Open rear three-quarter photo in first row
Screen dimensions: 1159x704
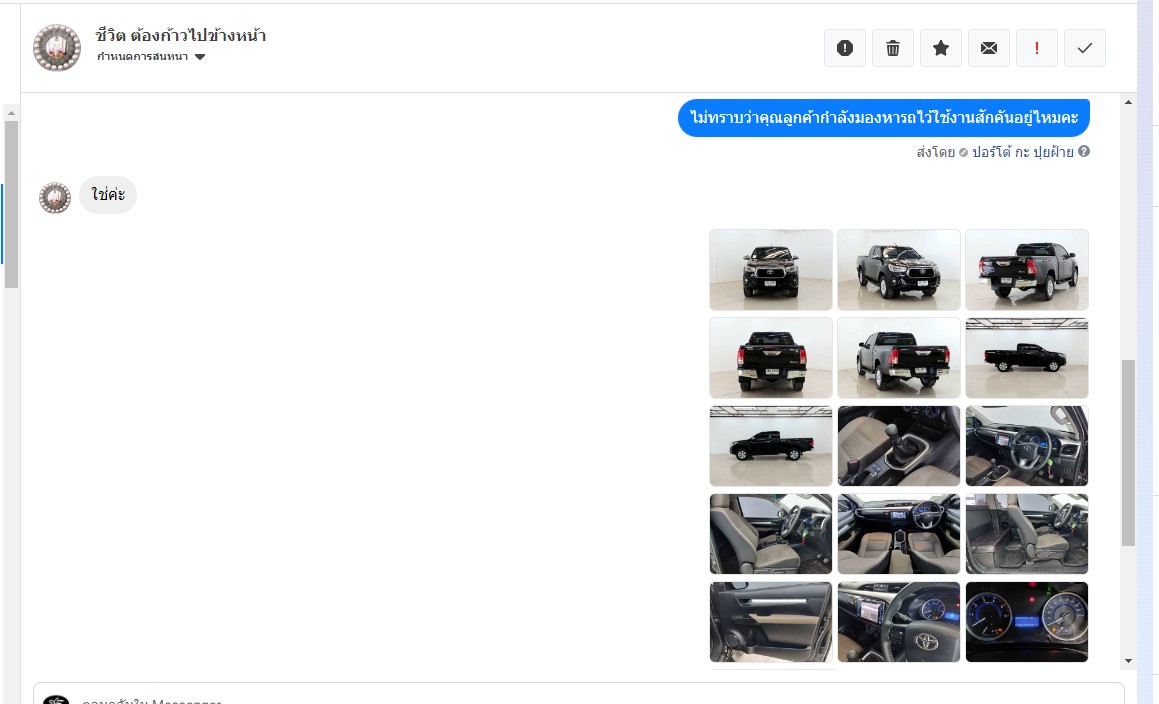coord(1027,270)
